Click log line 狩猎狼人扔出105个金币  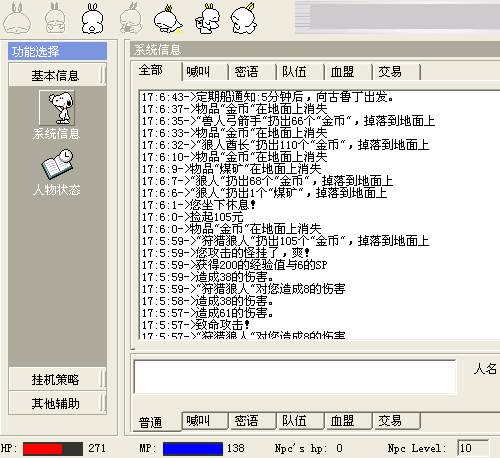pos(285,241)
